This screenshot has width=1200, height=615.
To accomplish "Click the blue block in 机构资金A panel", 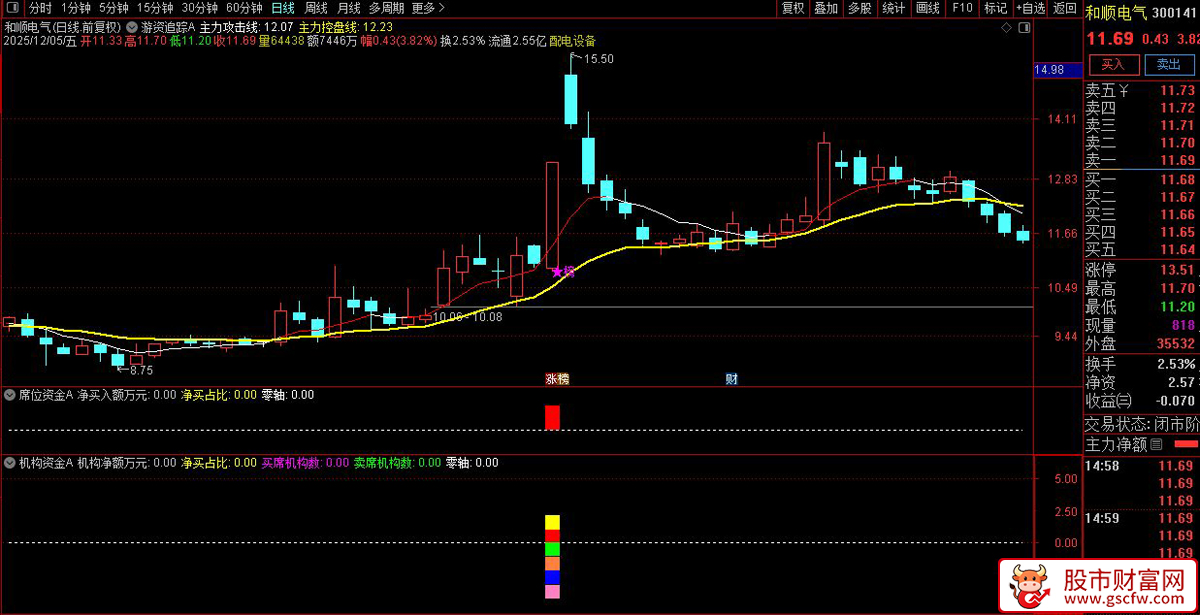I will coord(552,578).
